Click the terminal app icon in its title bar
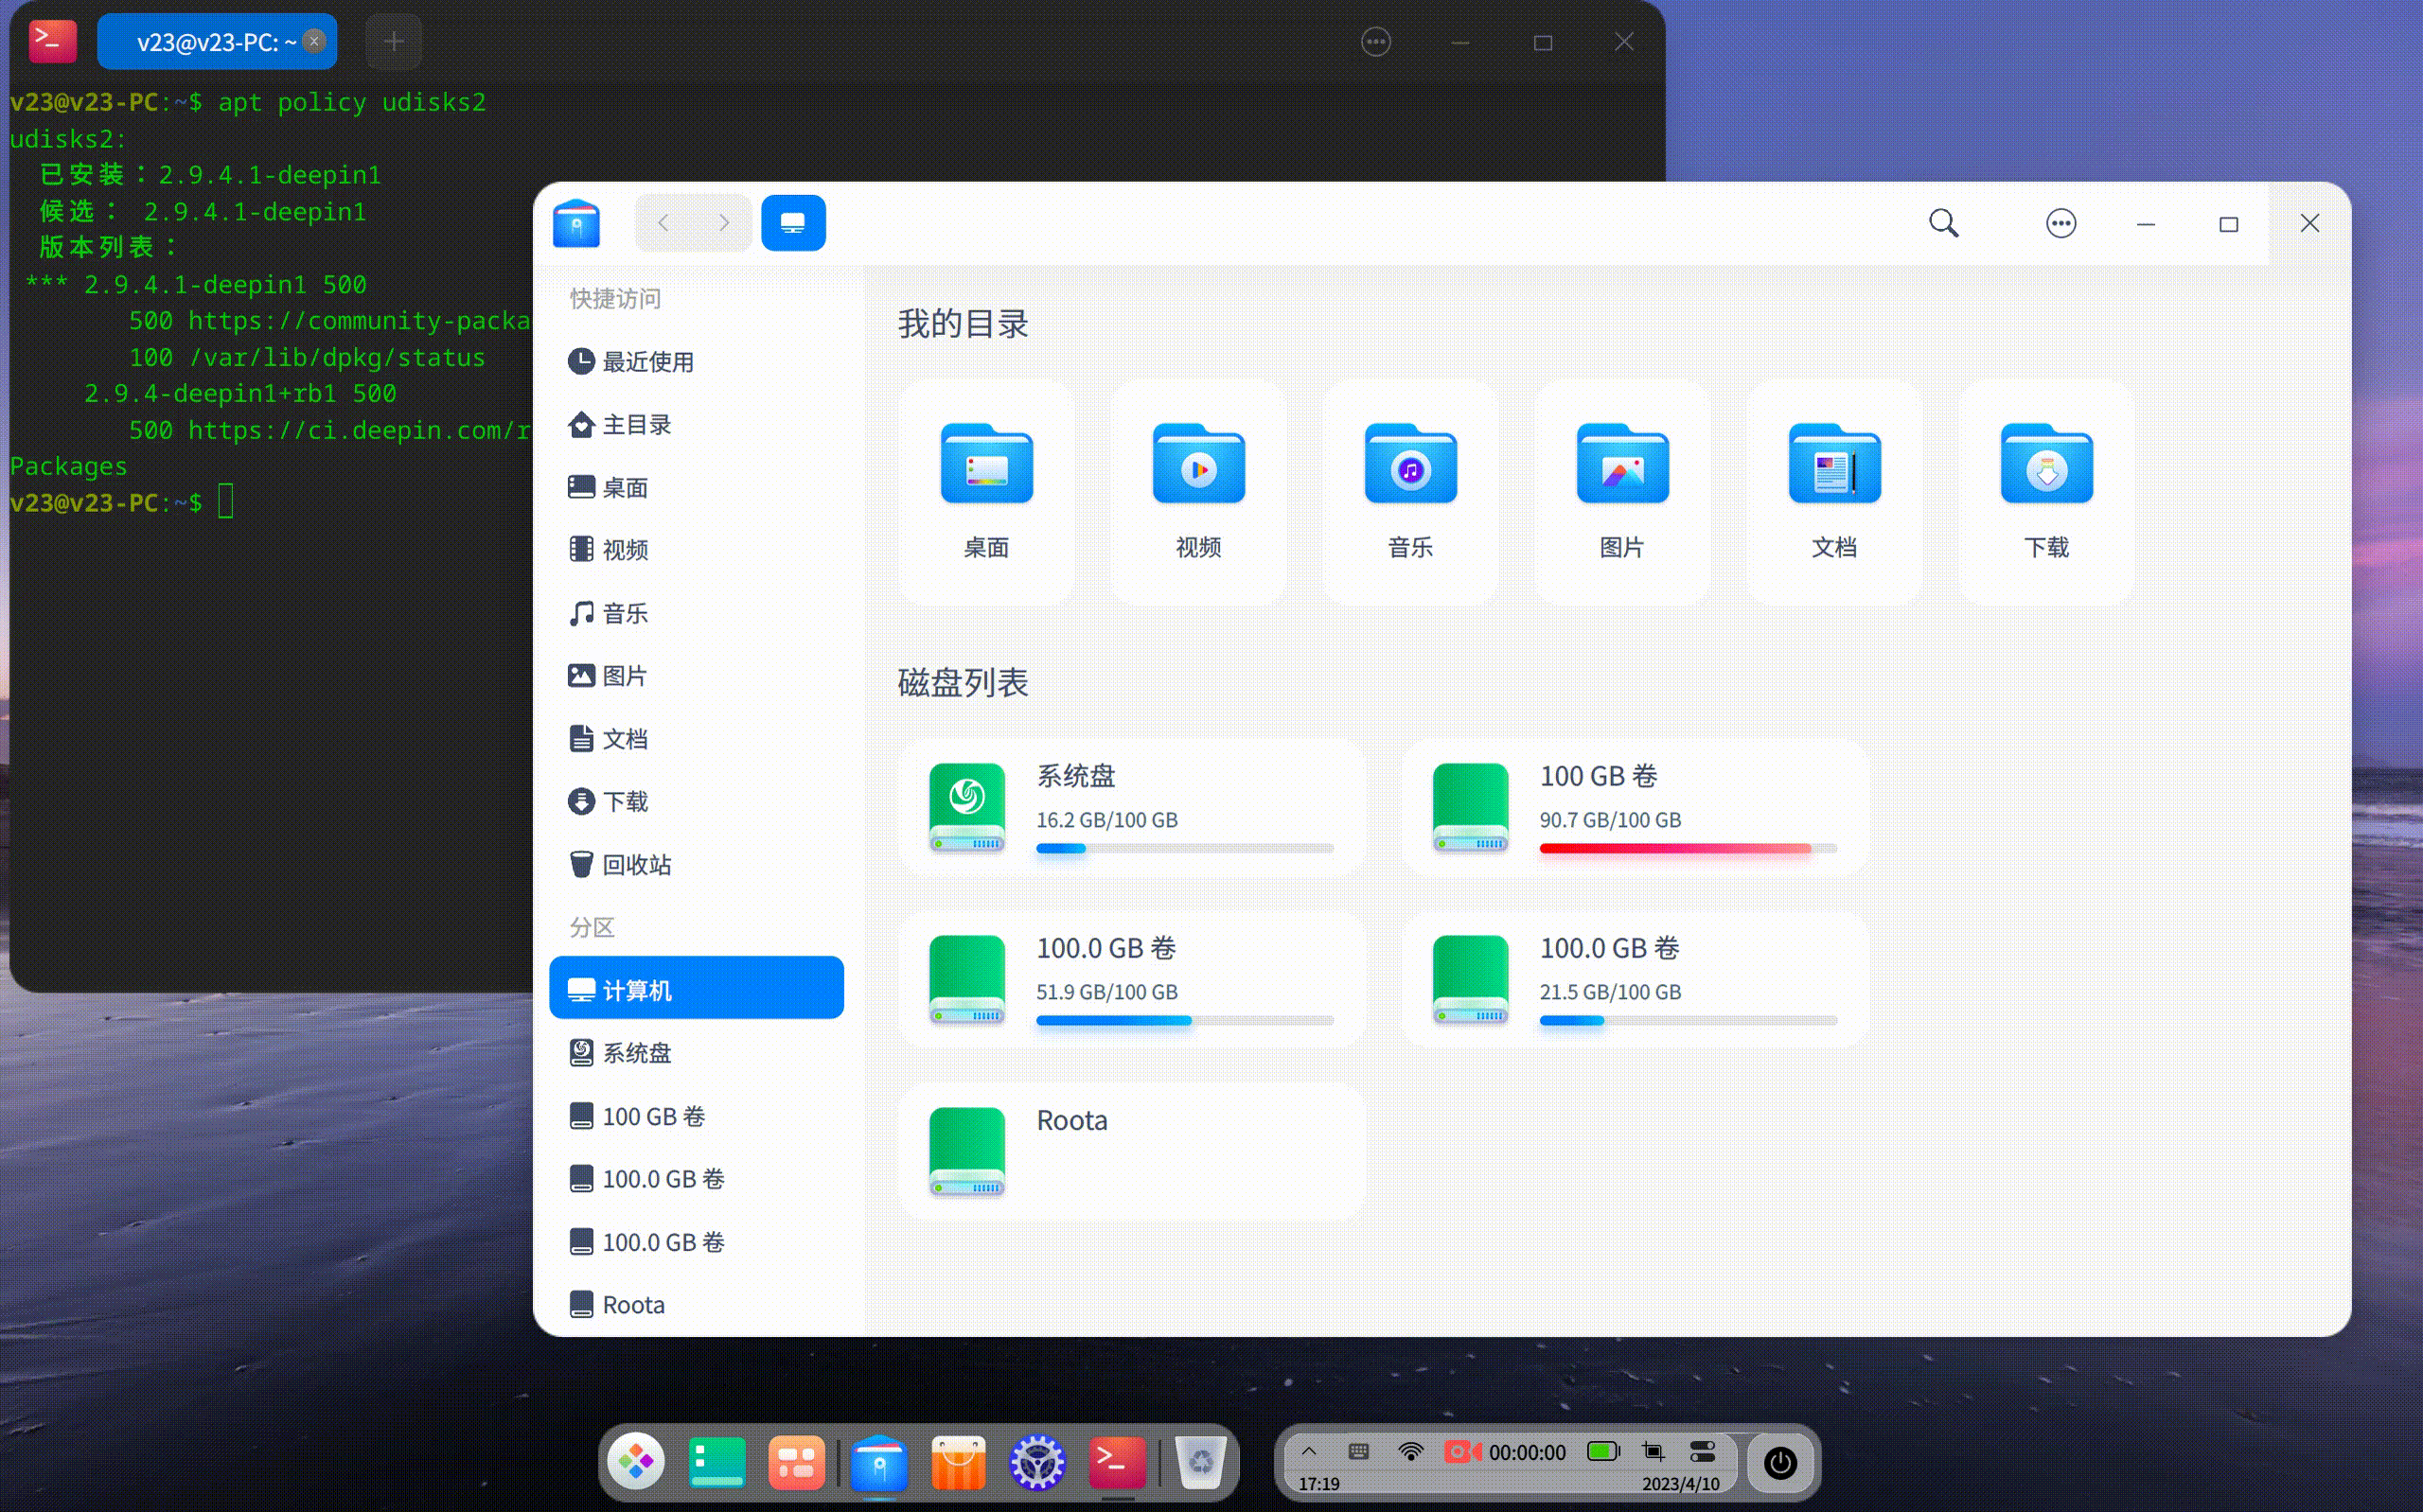The image size is (2423, 1512). (52, 42)
